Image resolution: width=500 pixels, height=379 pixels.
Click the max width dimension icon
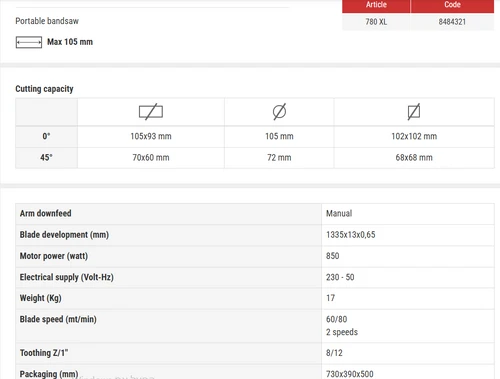pos(29,42)
